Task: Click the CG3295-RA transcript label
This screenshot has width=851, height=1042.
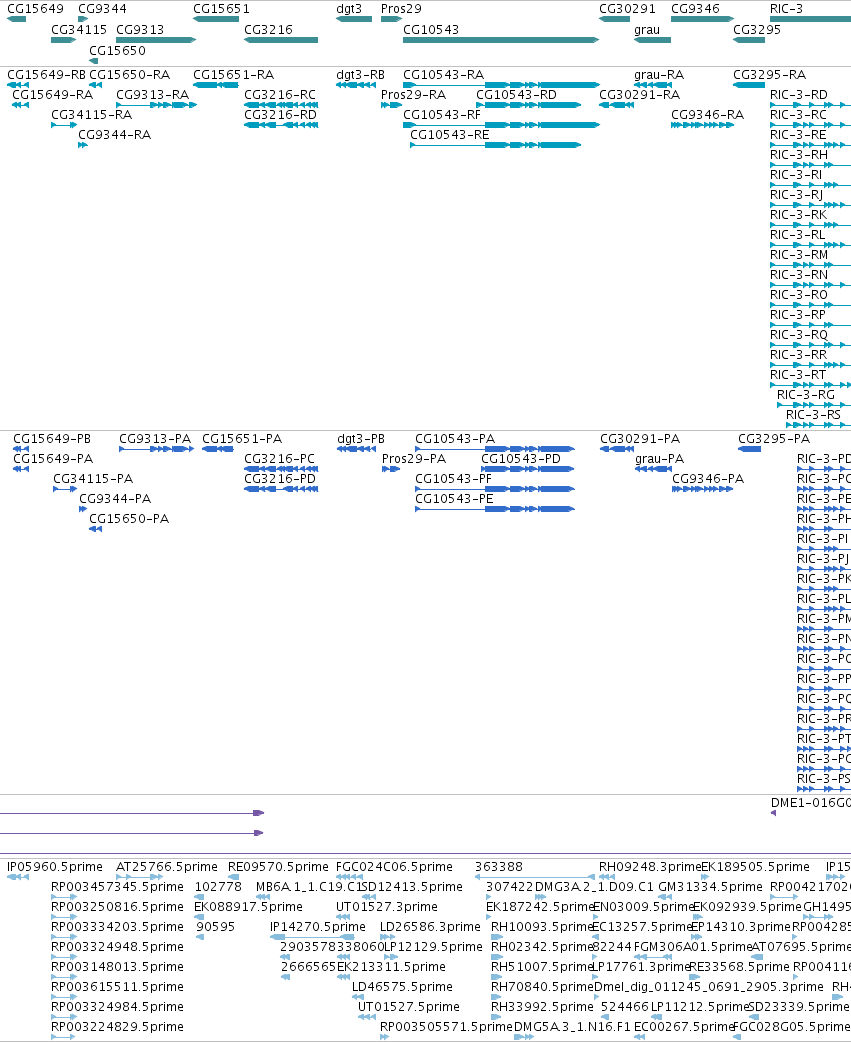Action: point(769,74)
